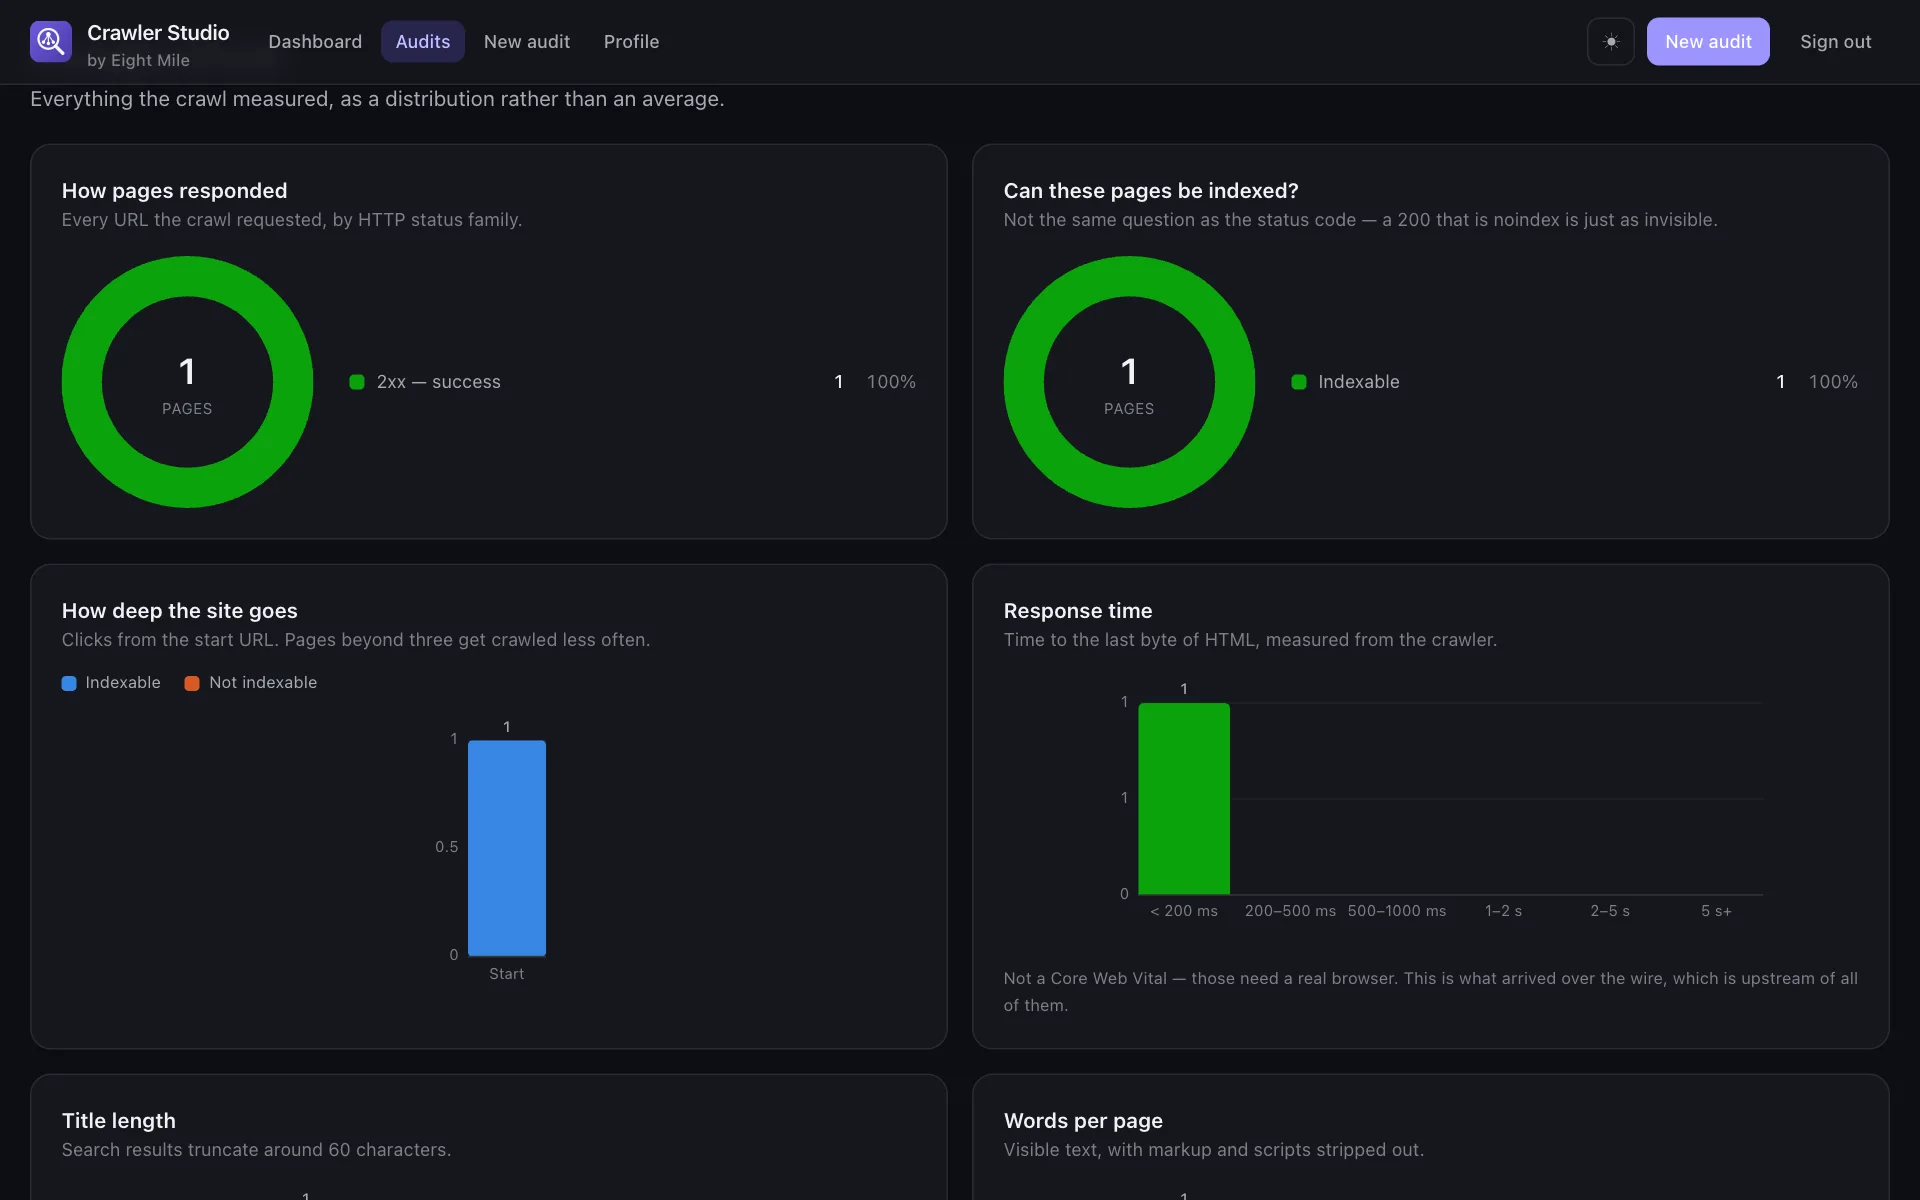Click the 'Words per page' card heading

1083,1121
